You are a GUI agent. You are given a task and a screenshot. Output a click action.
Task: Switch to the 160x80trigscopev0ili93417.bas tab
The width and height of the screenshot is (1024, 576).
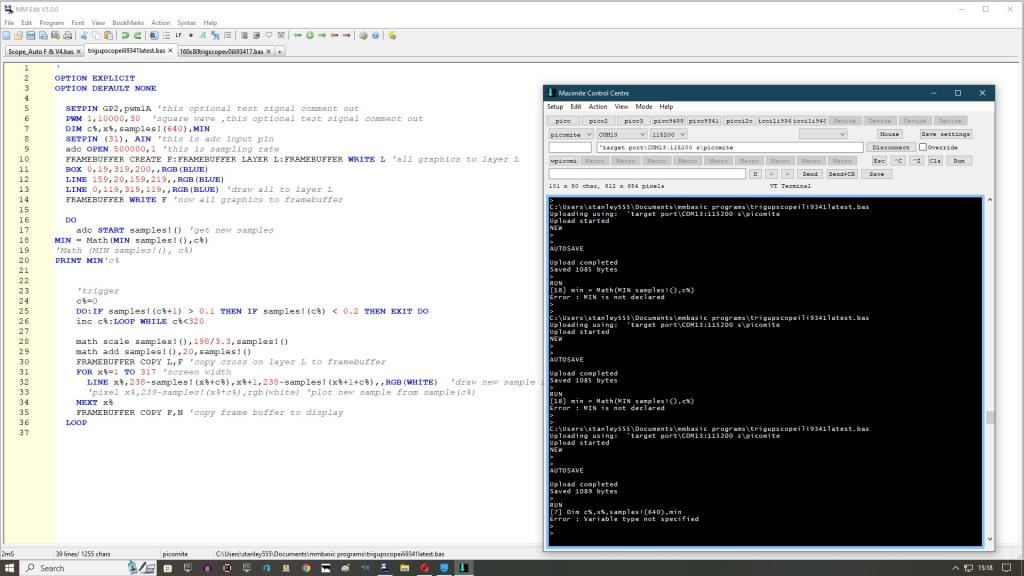click(222, 50)
